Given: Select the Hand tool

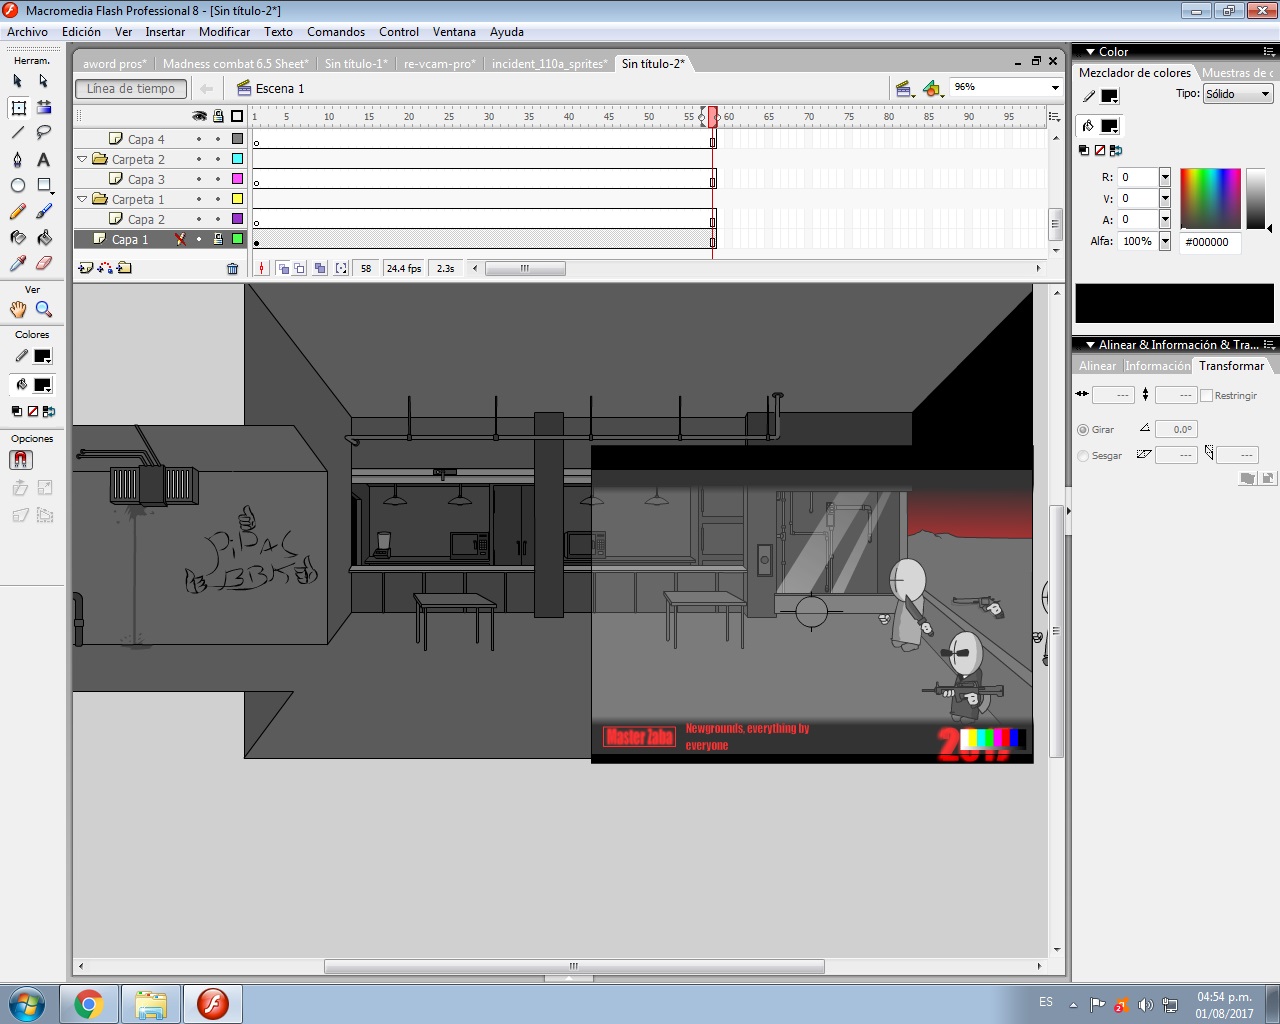Looking at the screenshot, I should 18,309.
